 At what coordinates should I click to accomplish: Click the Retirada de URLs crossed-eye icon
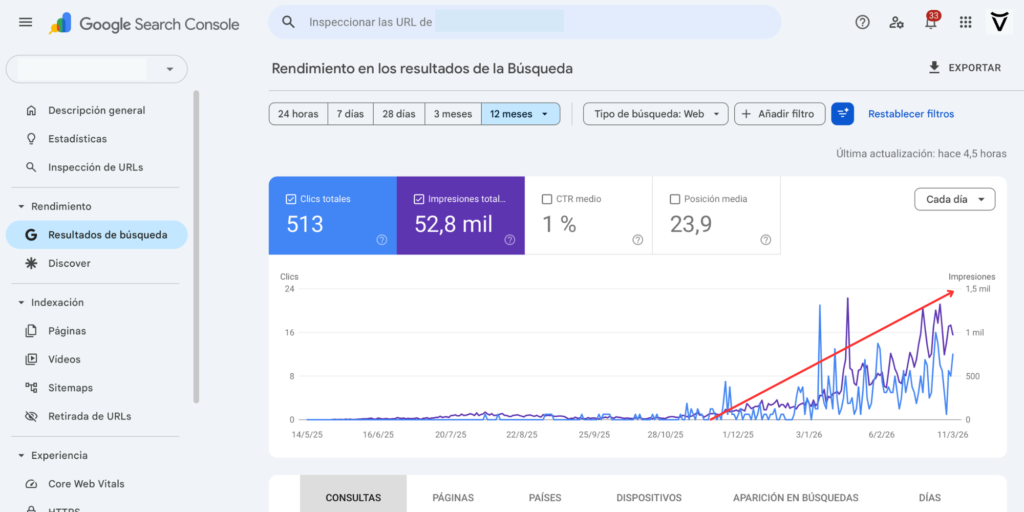[x=31, y=416]
